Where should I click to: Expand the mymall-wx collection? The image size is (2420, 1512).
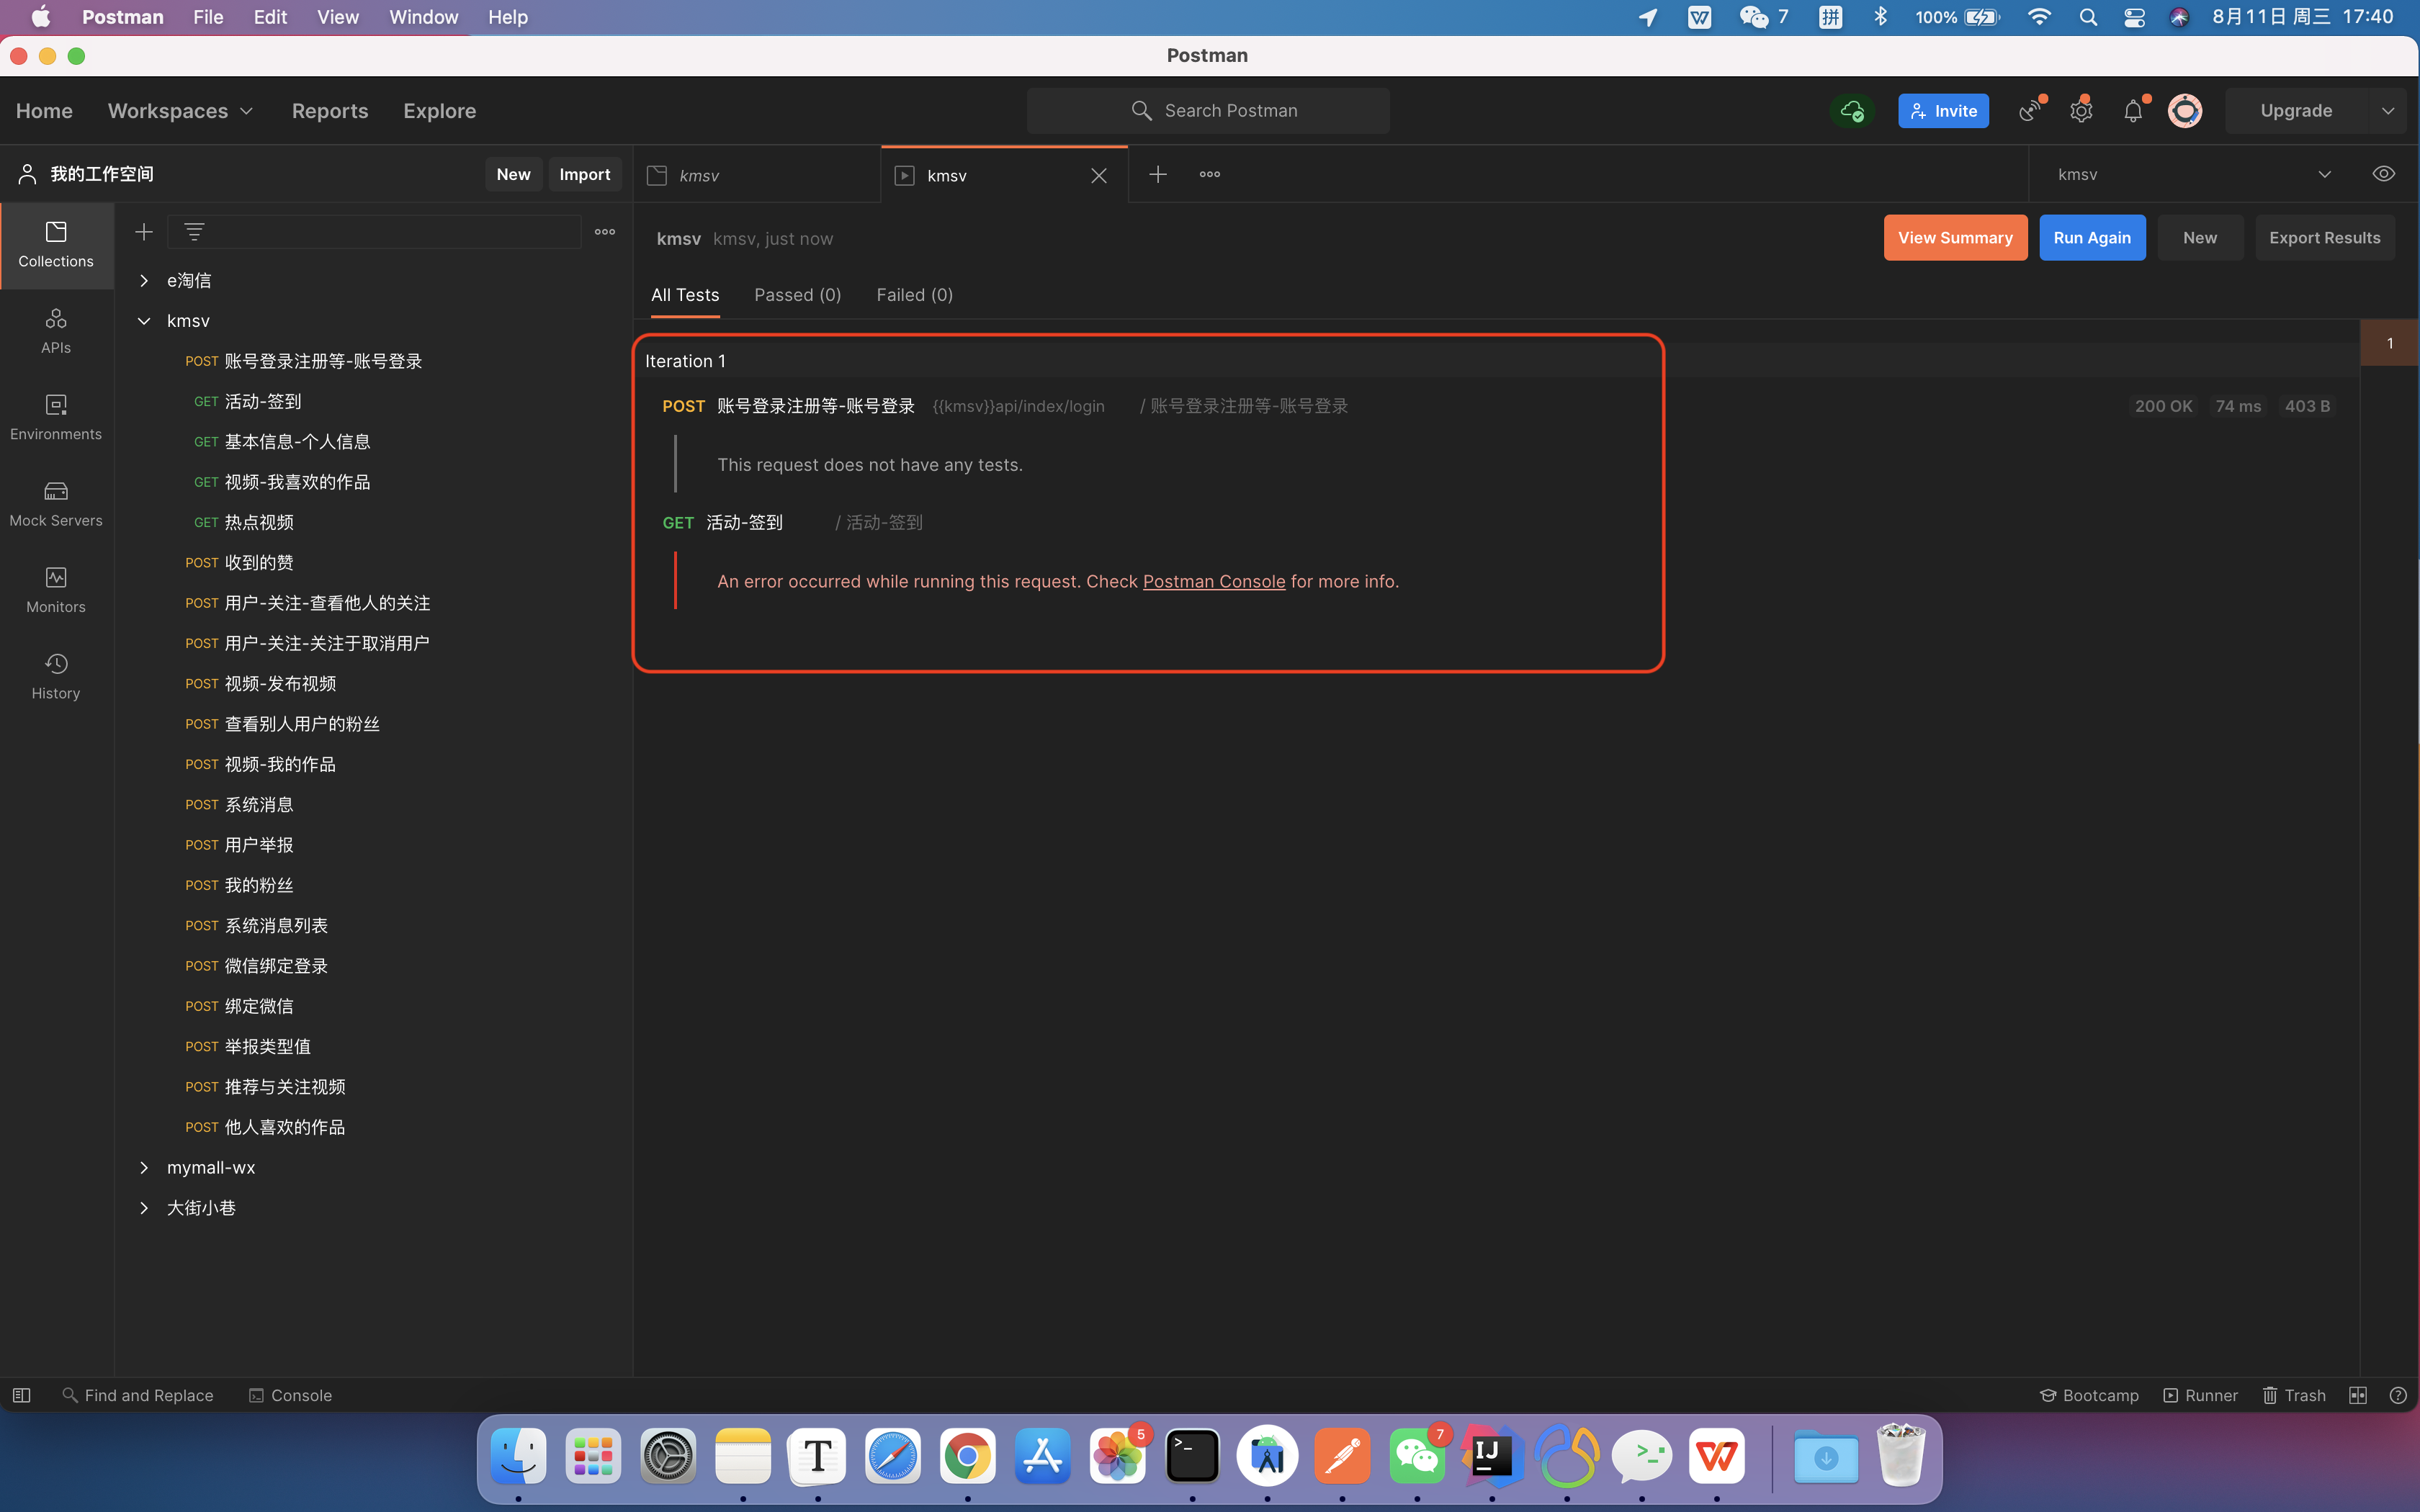(x=144, y=1168)
